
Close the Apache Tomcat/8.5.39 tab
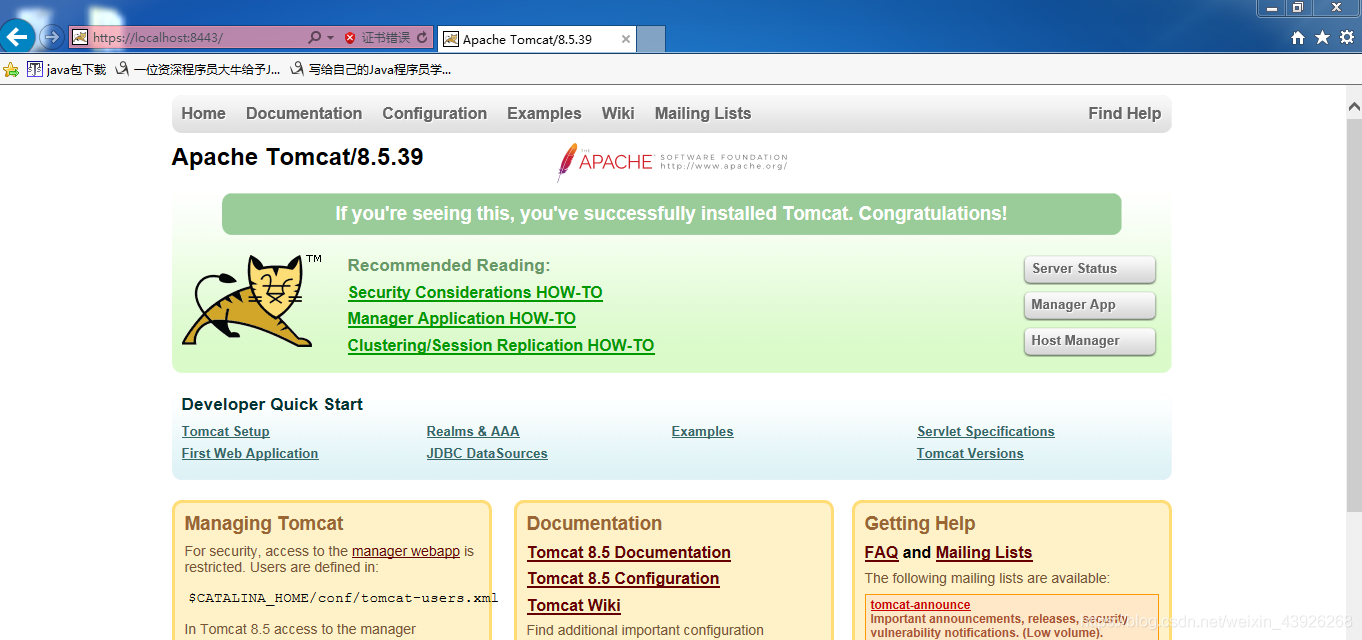point(626,39)
